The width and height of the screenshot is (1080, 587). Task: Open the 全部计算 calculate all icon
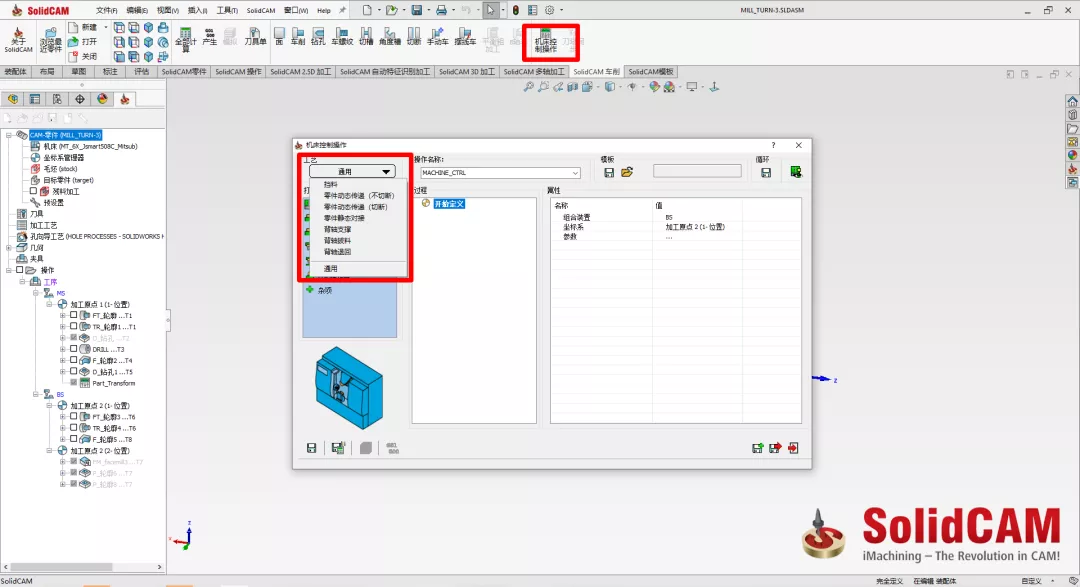click(x=185, y=40)
